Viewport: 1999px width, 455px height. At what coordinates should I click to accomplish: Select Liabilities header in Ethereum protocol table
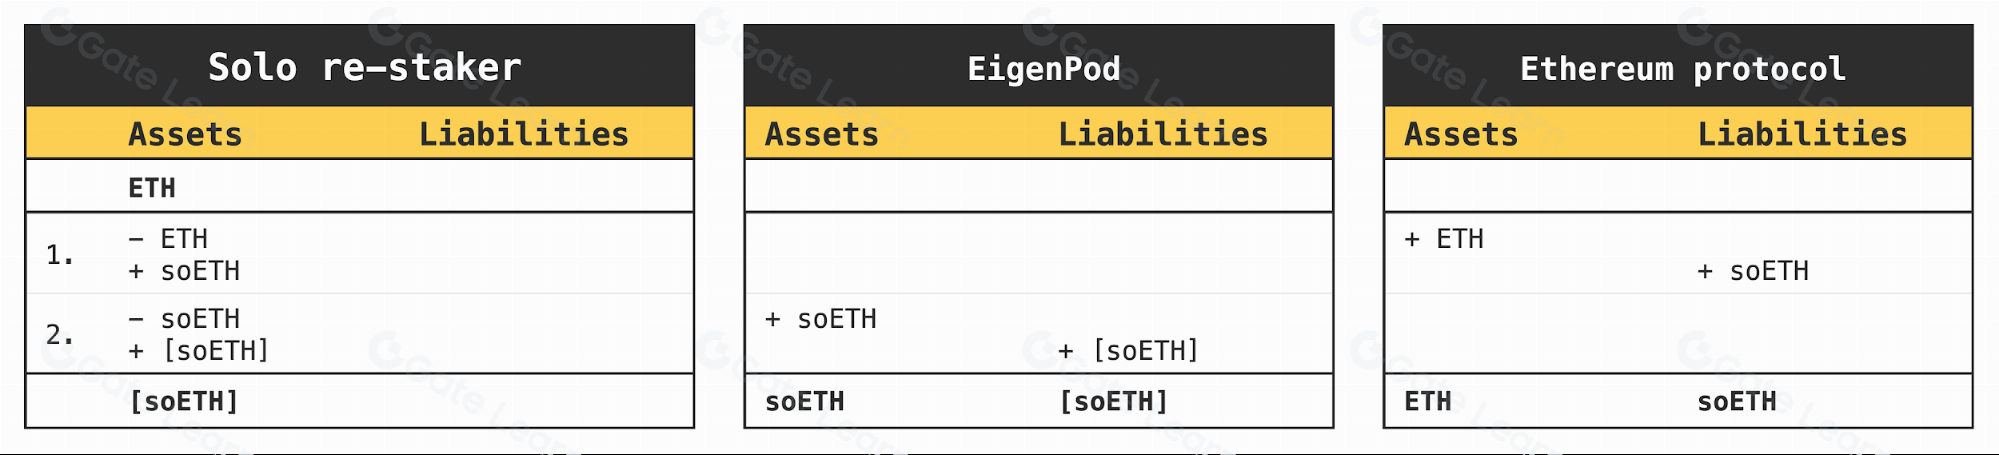click(1802, 134)
